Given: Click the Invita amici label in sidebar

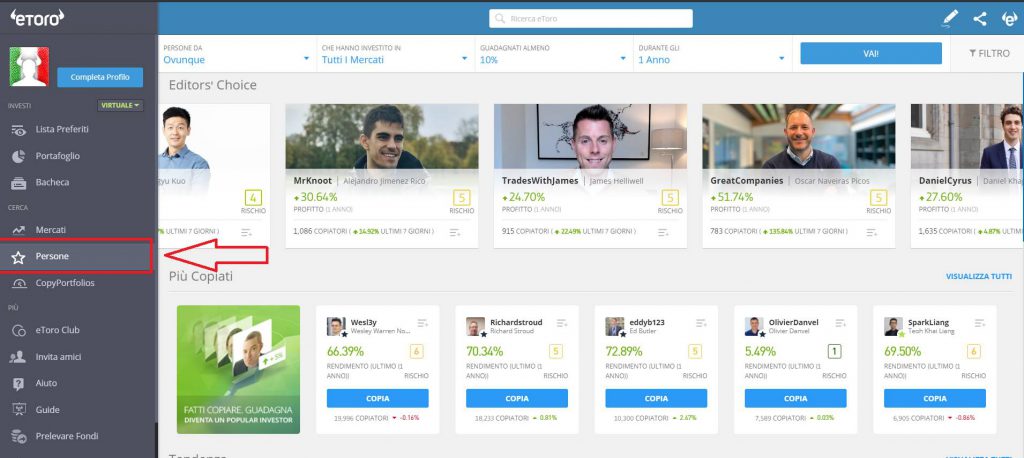Looking at the screenshot, I should [59, 357].
